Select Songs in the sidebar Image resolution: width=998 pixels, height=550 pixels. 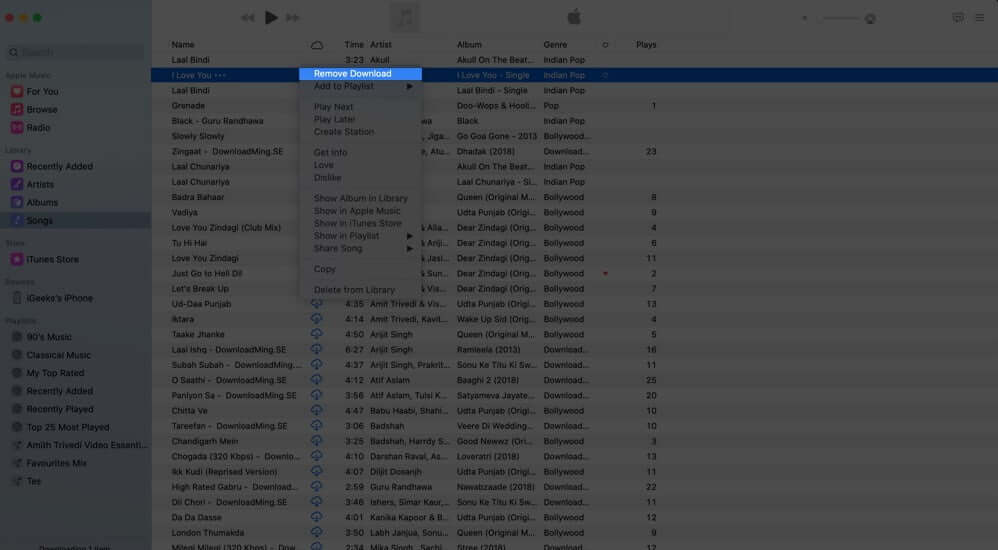tap(75, 220)
